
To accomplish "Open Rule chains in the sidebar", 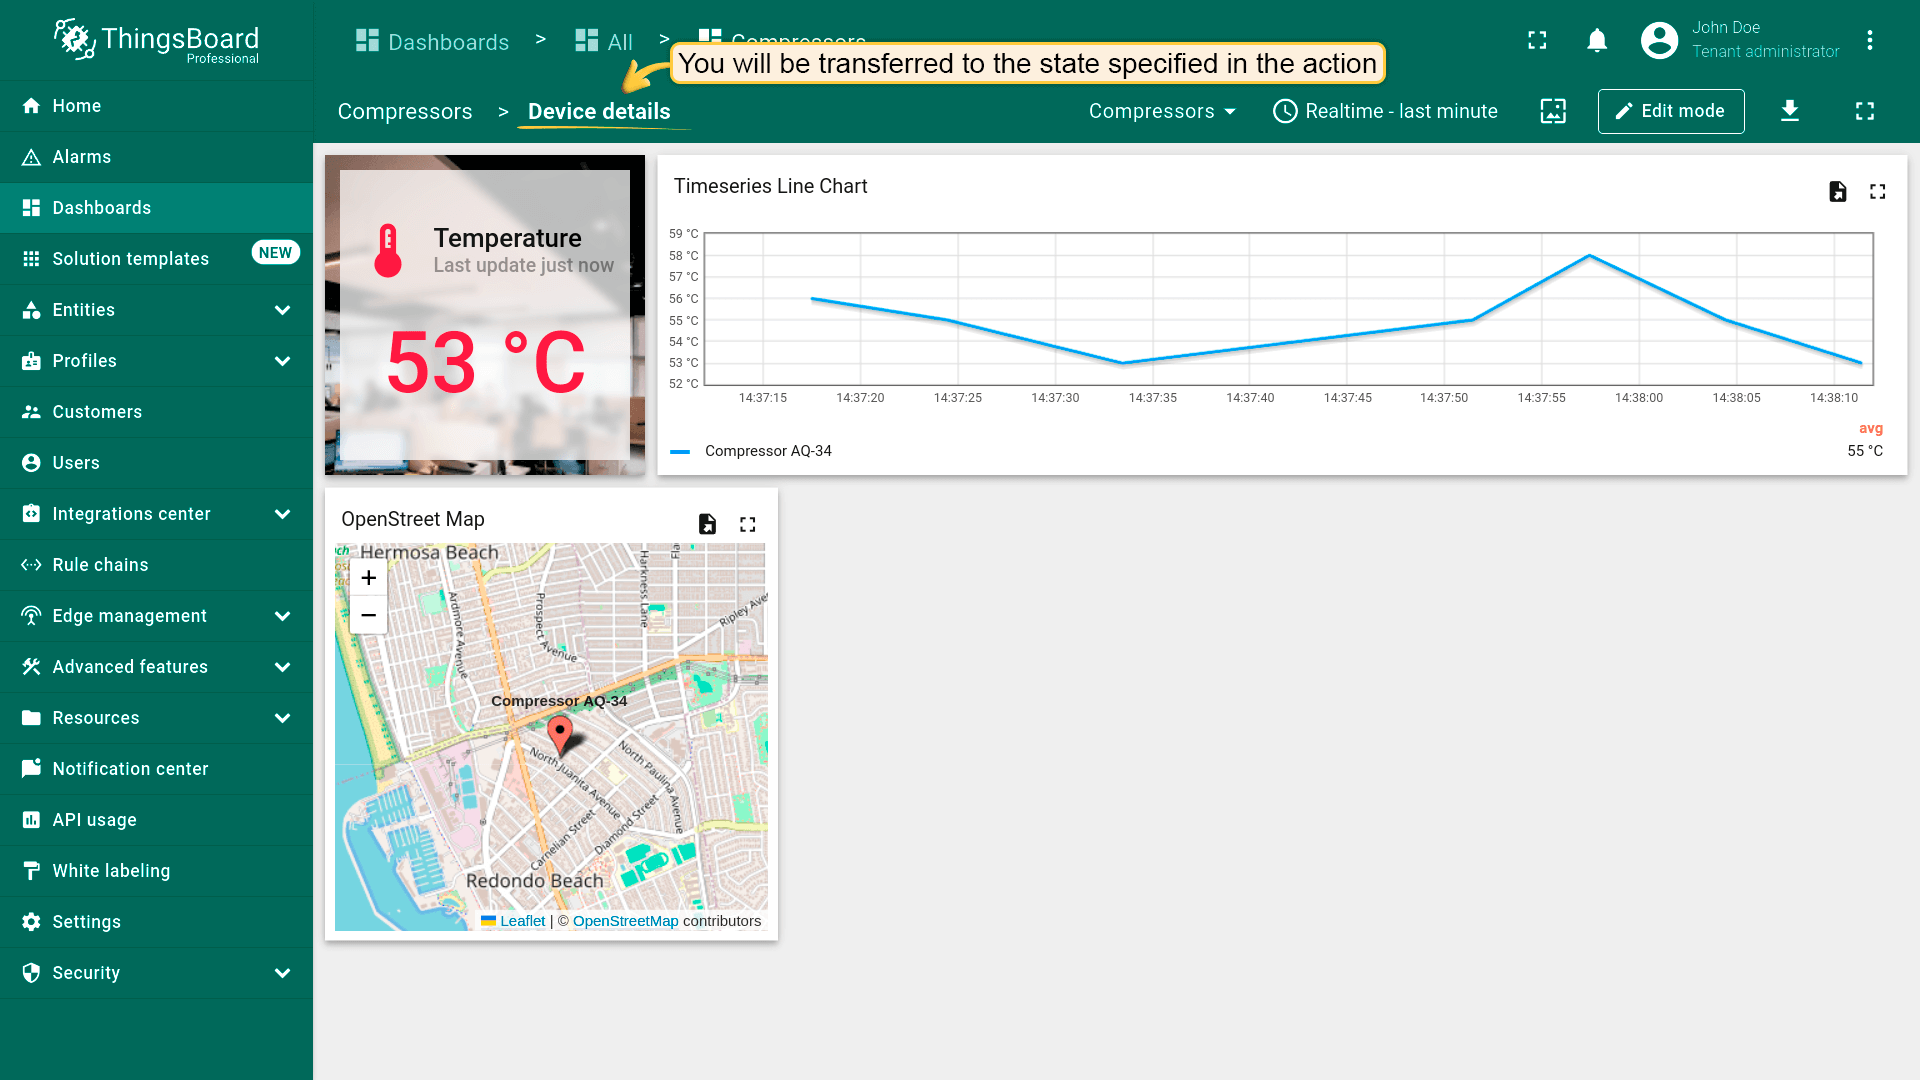I will click(x=100, y=565).
